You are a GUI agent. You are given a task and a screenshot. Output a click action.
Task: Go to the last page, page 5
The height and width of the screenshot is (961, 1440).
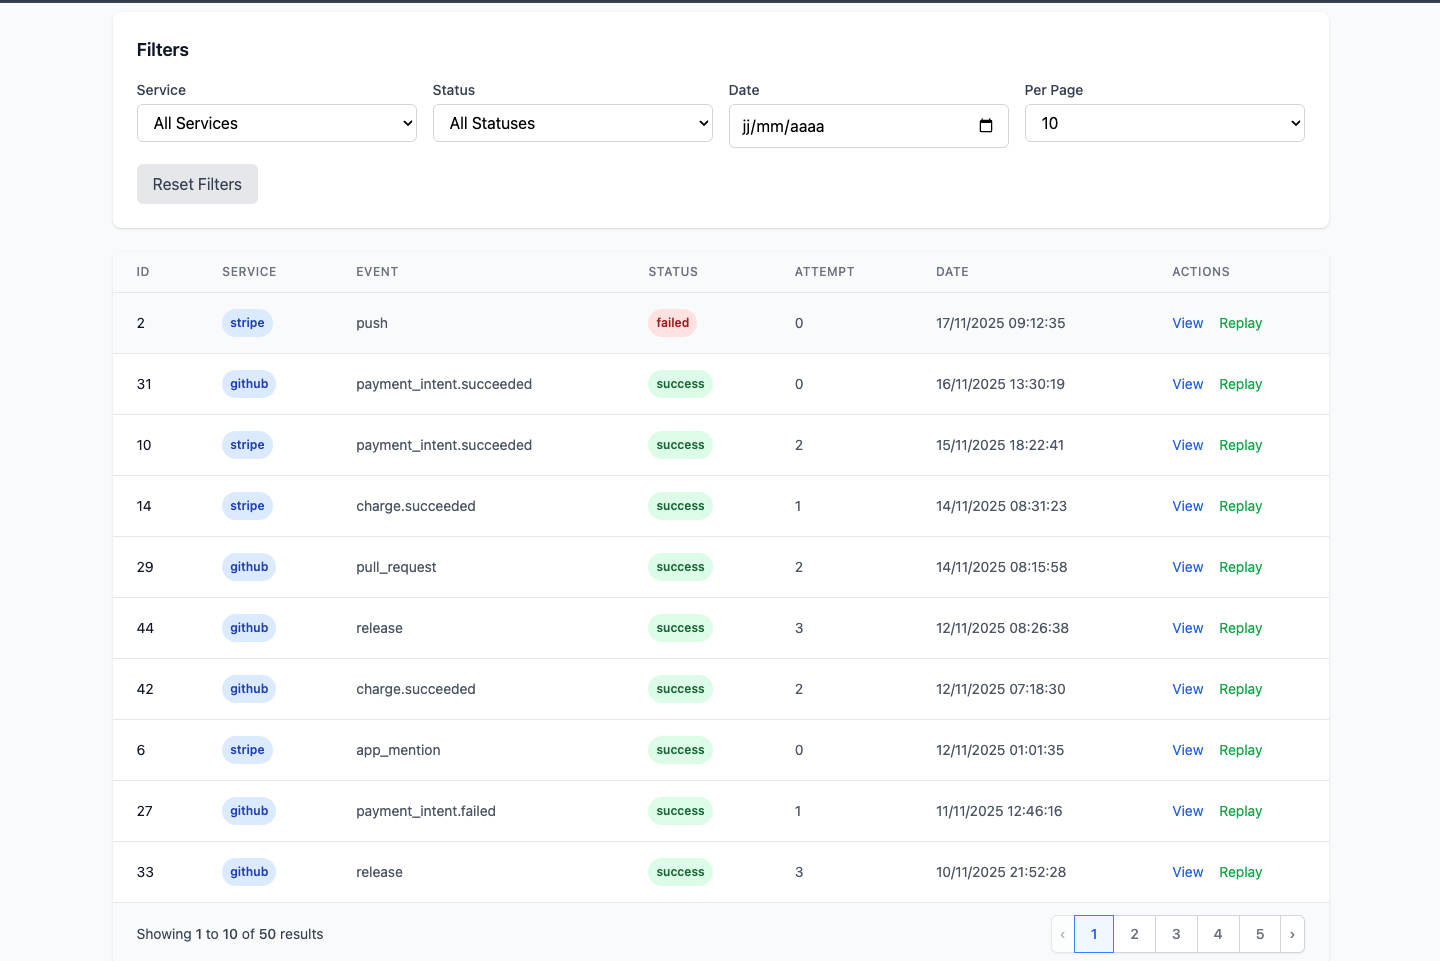1260,934
